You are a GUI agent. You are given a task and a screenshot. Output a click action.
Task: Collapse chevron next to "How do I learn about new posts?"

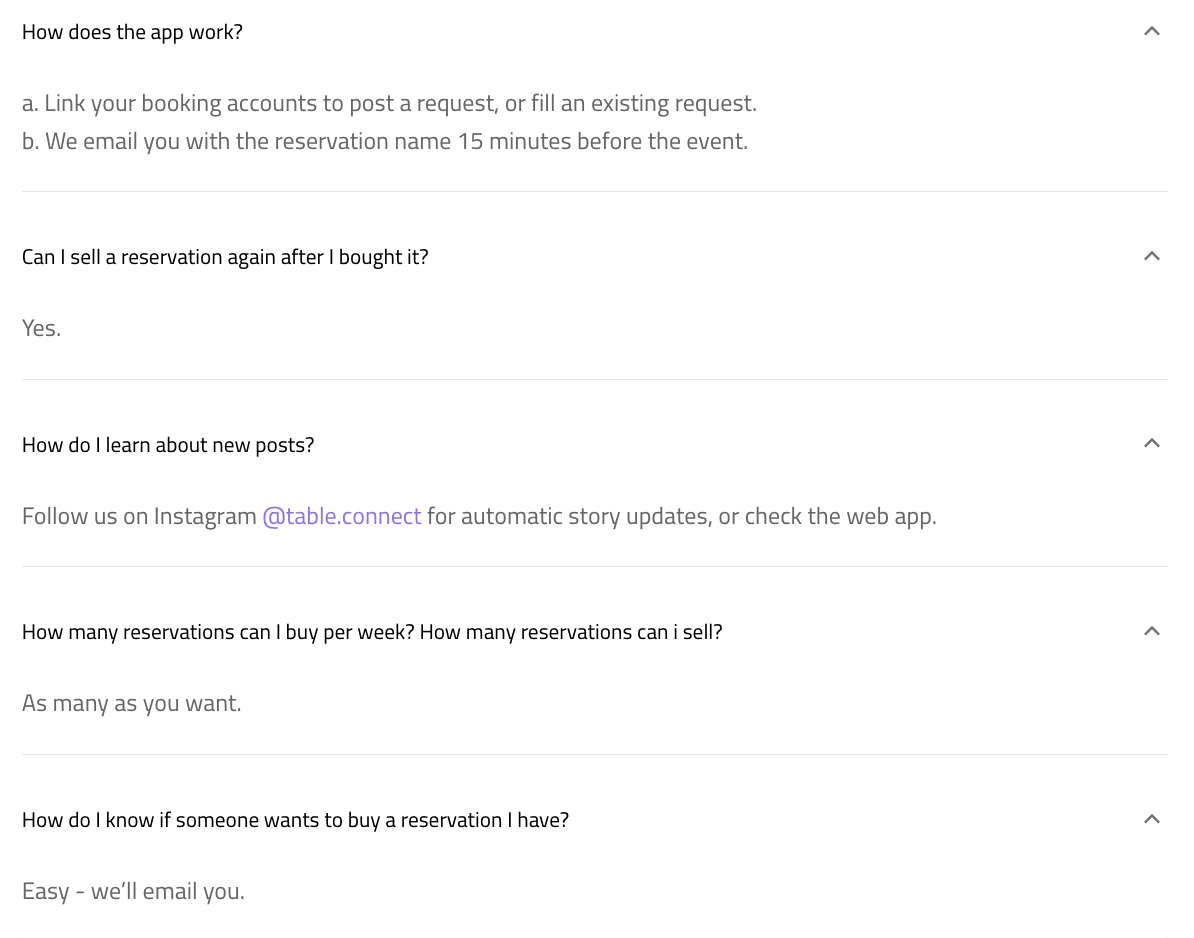(x=1151, y=444)
